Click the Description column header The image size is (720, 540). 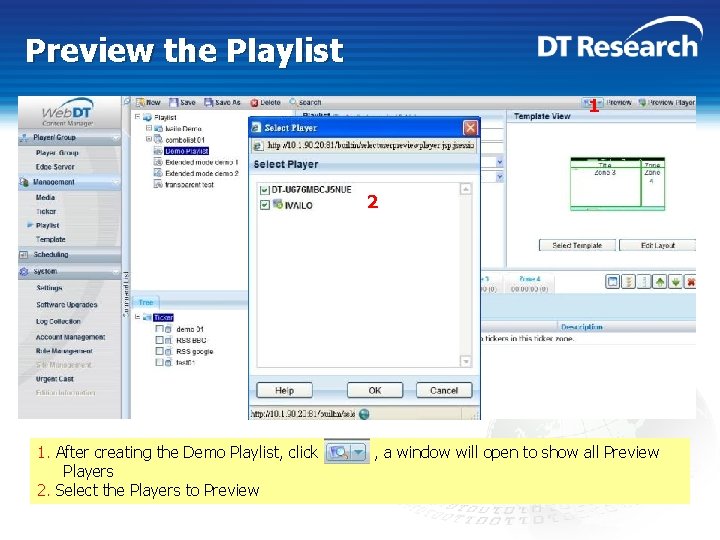582,327
